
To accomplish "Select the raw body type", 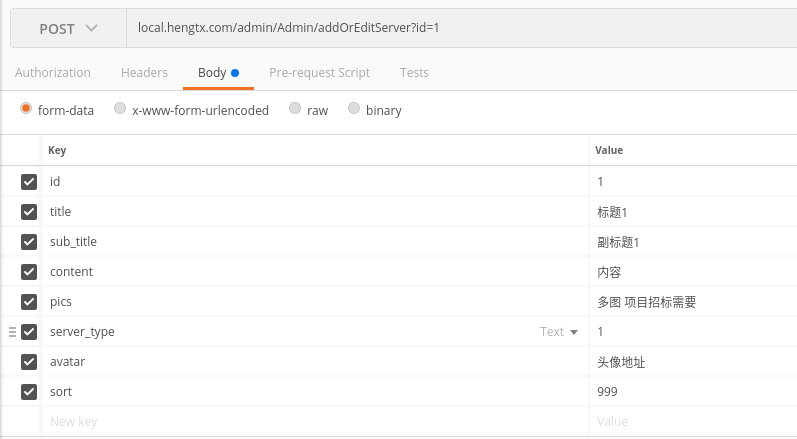I will click(x=295, y=108).
